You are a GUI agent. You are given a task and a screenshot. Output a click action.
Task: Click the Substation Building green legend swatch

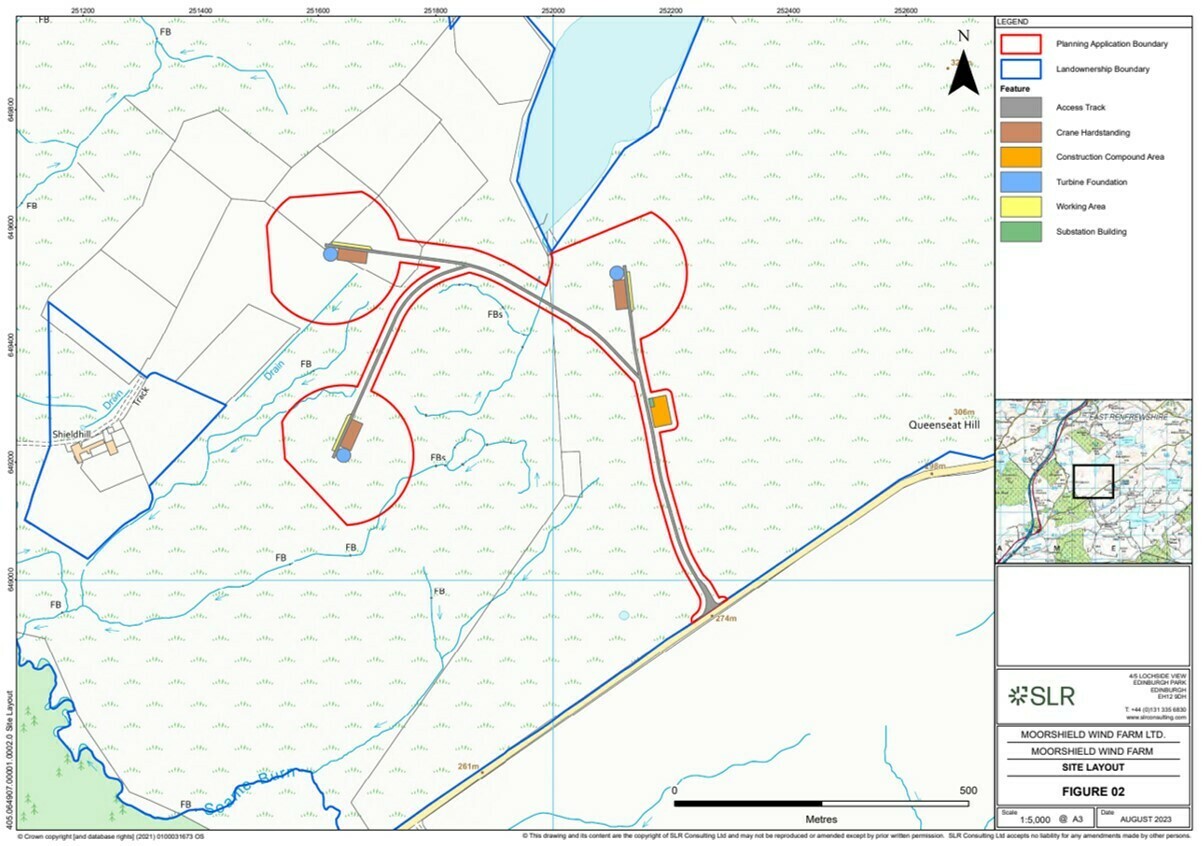pos(1021,232)
